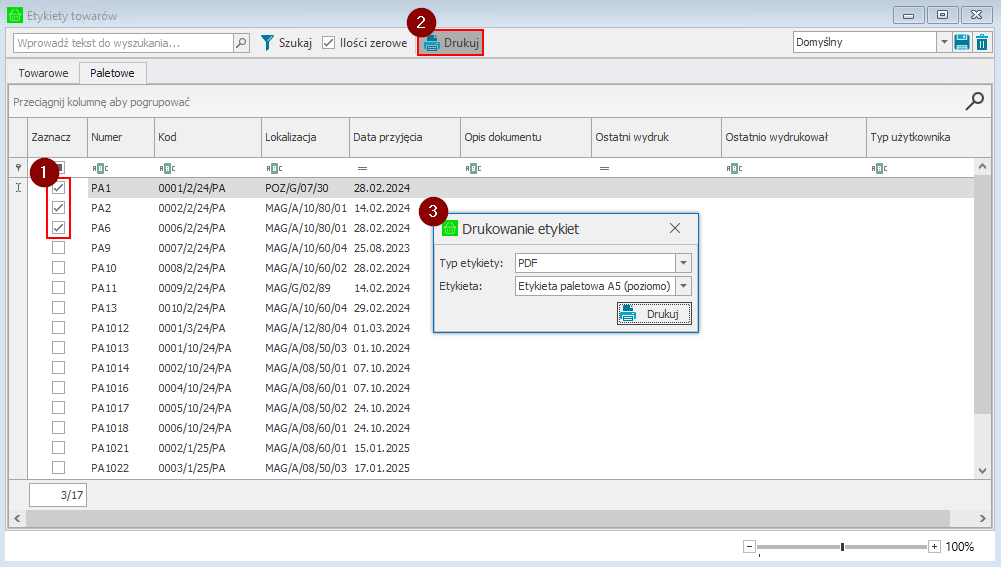
Task: Click the Drukuj printer toolbar button
Action: click(451, 43)
